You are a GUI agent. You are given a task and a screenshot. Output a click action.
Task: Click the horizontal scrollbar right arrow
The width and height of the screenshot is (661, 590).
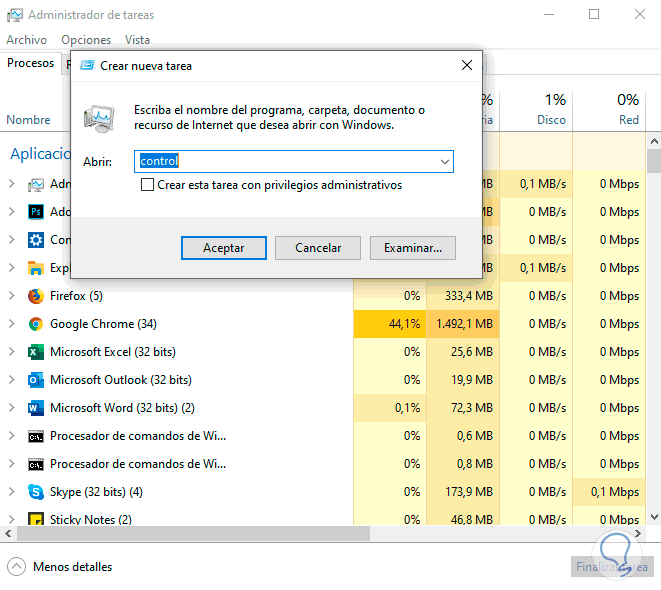tap(638, 534)
